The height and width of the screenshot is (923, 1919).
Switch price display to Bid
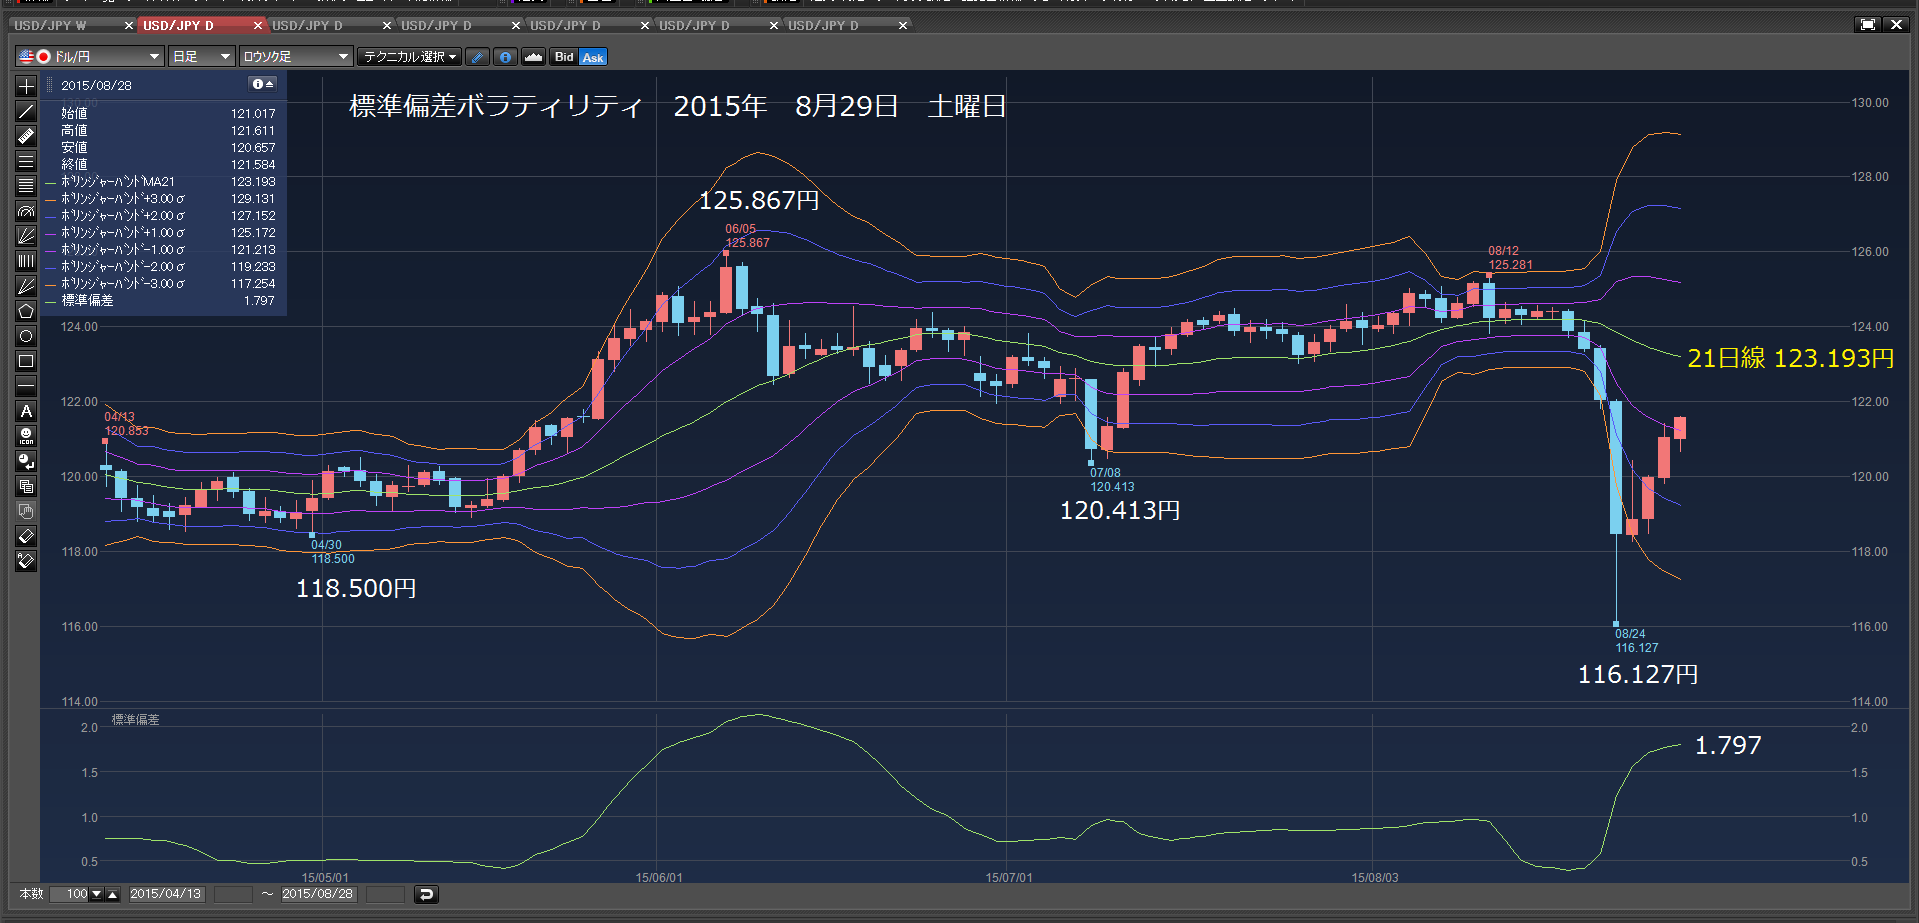coord(564,57)
